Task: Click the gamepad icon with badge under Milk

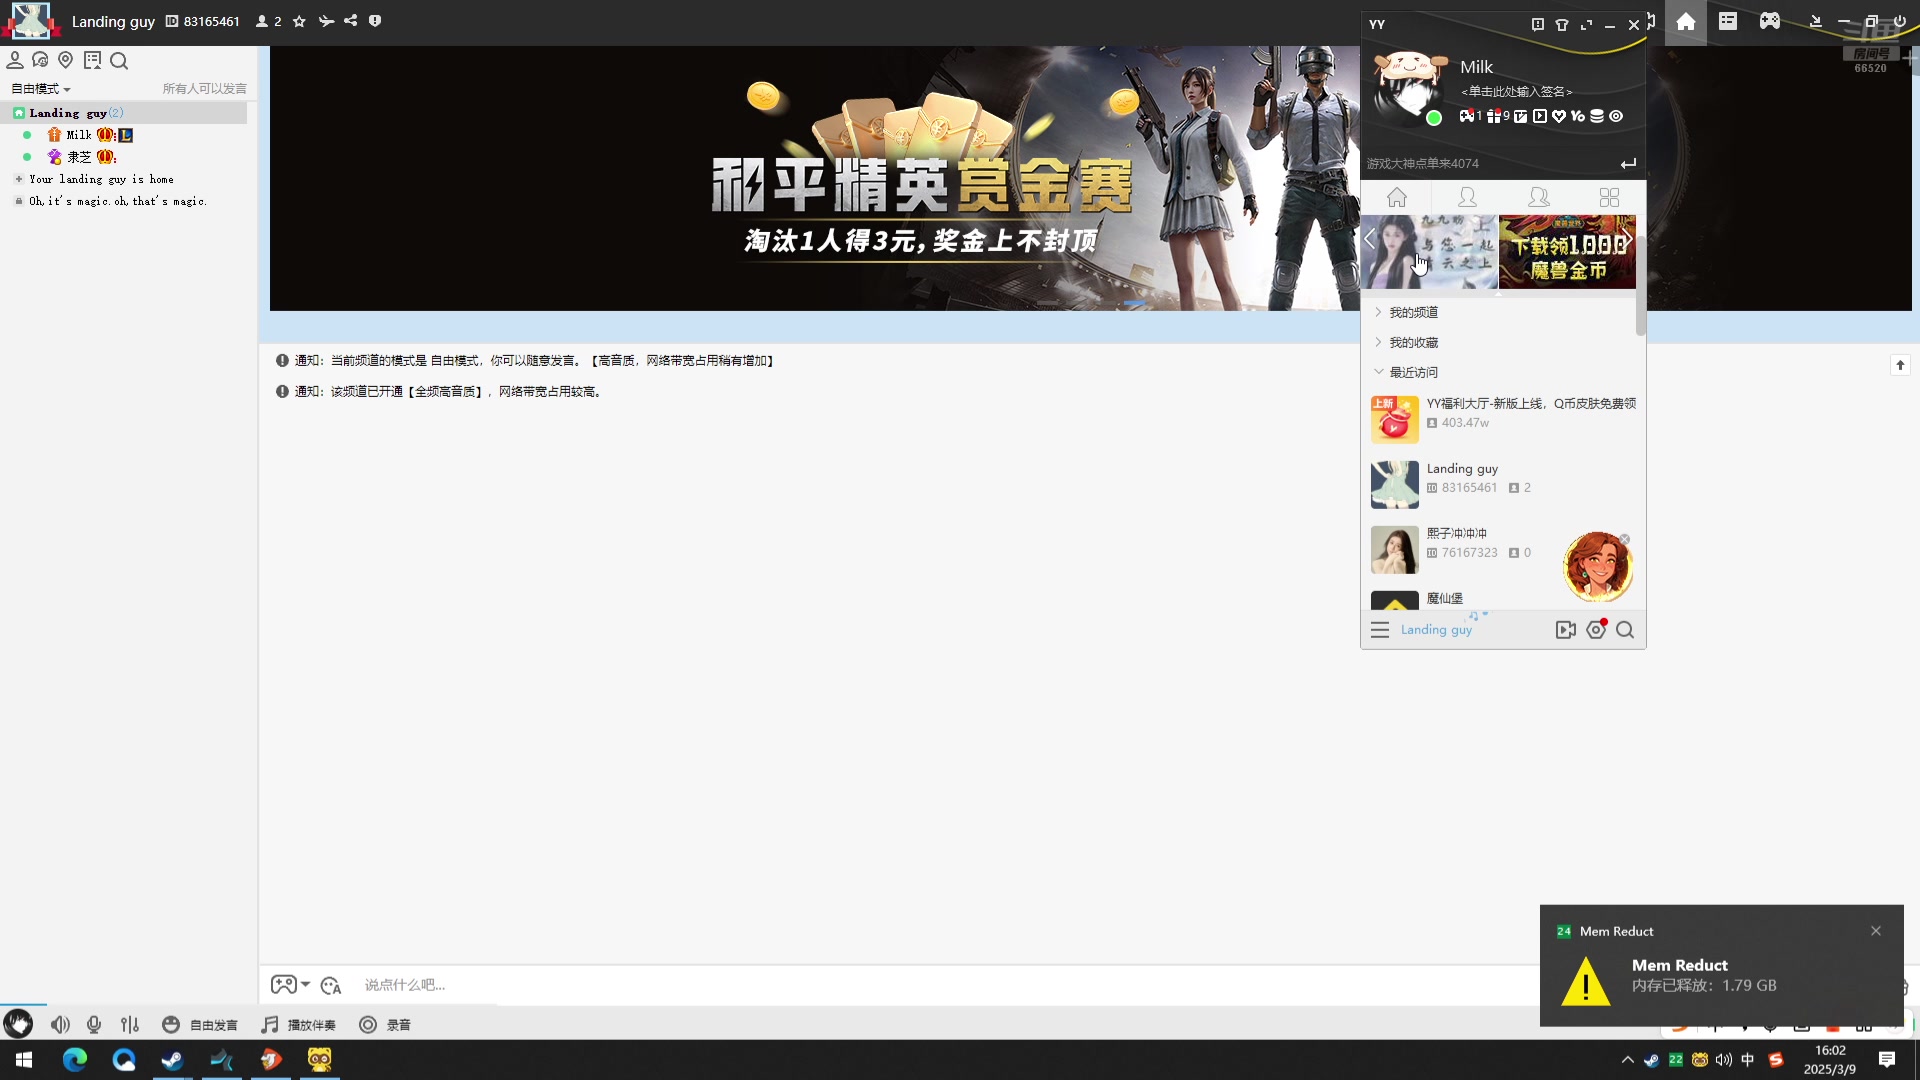Action: (x=1467, y=116)
